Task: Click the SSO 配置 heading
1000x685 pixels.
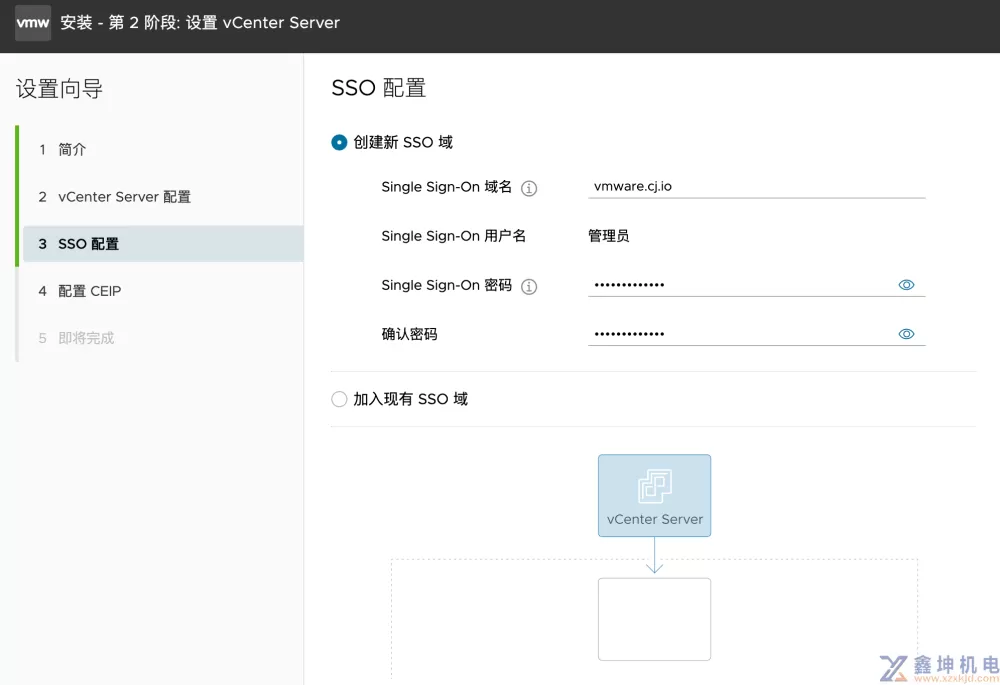Action: click(379, 88)
